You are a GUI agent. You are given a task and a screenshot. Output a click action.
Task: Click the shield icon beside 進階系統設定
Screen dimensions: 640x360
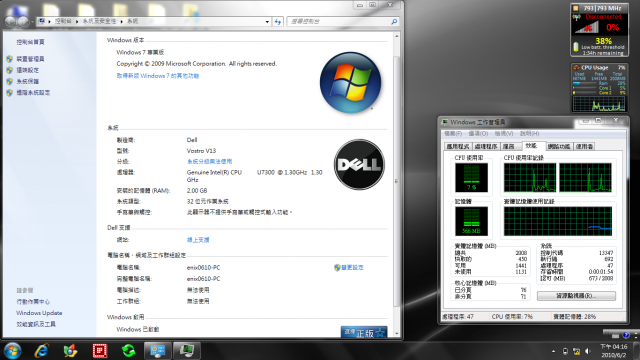tap(9, 93)
